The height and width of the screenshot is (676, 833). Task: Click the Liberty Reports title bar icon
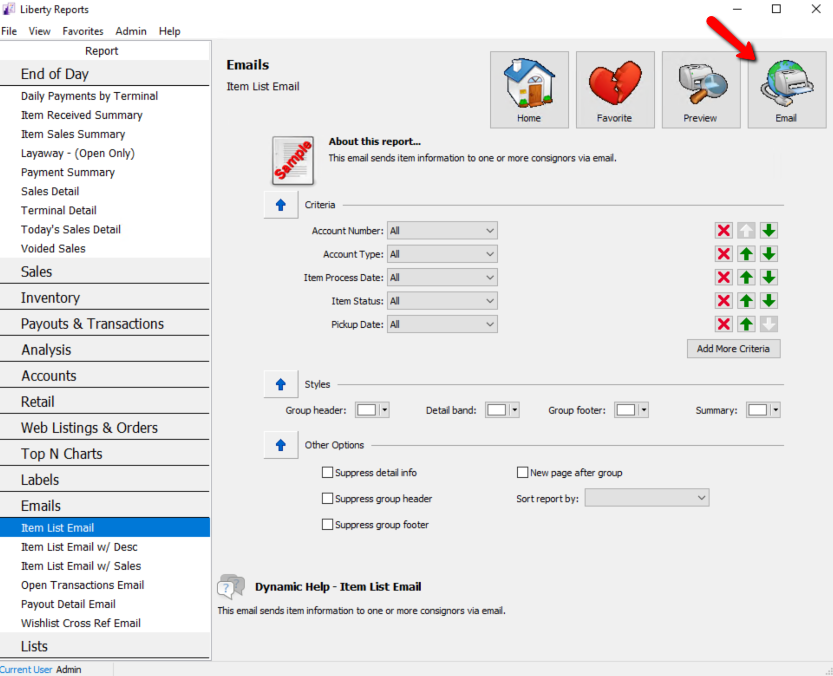click(9, 9)
